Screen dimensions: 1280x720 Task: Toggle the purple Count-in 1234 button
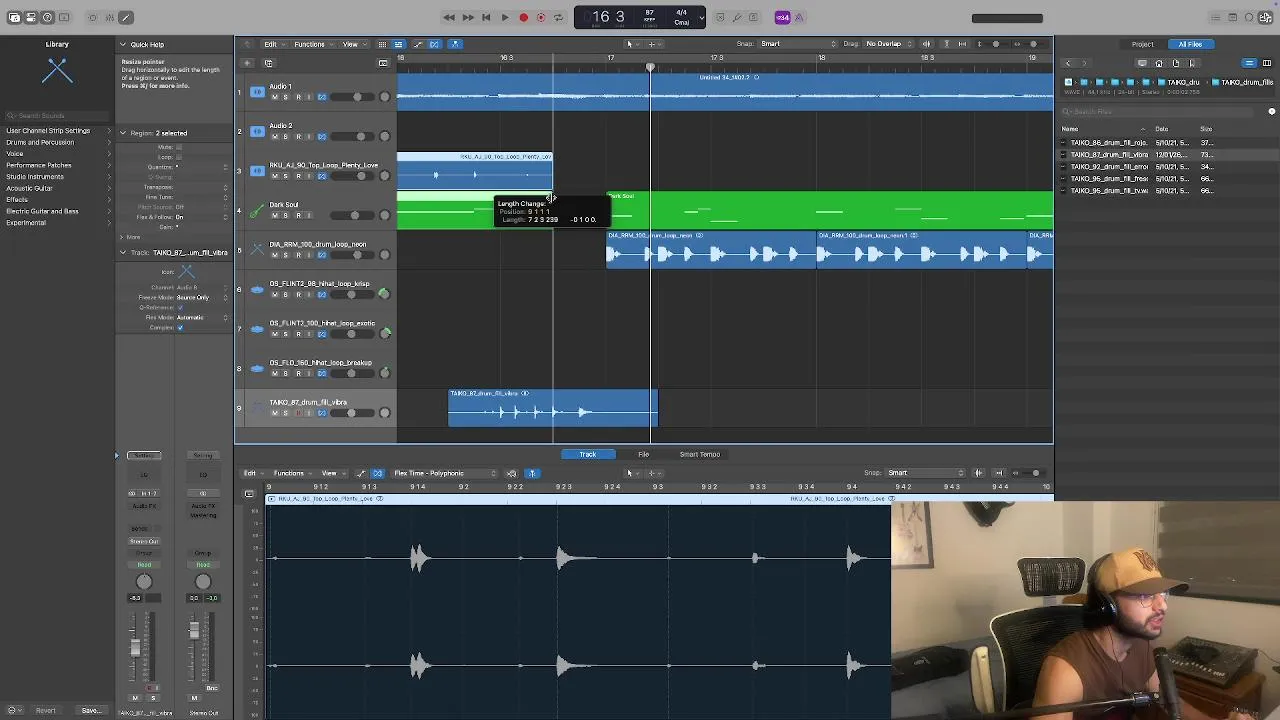click(x=782, y=17)
